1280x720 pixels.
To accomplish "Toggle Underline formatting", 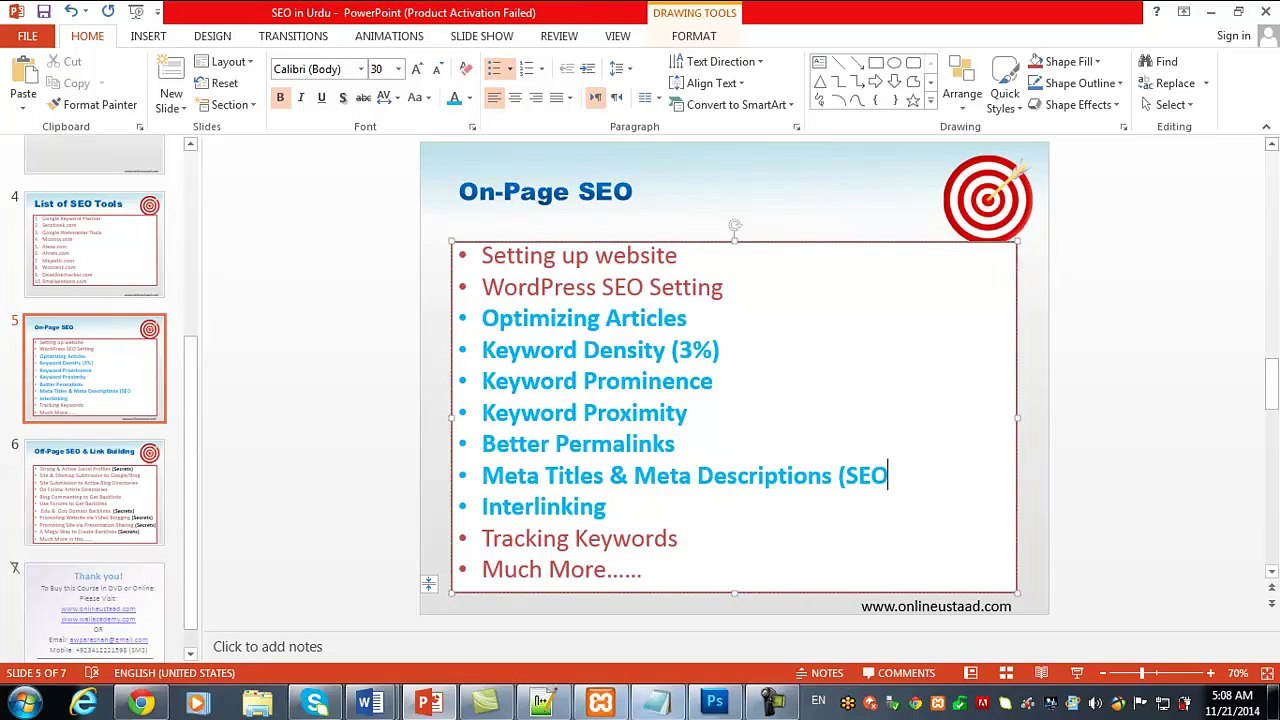I will [x=321, y=97].
